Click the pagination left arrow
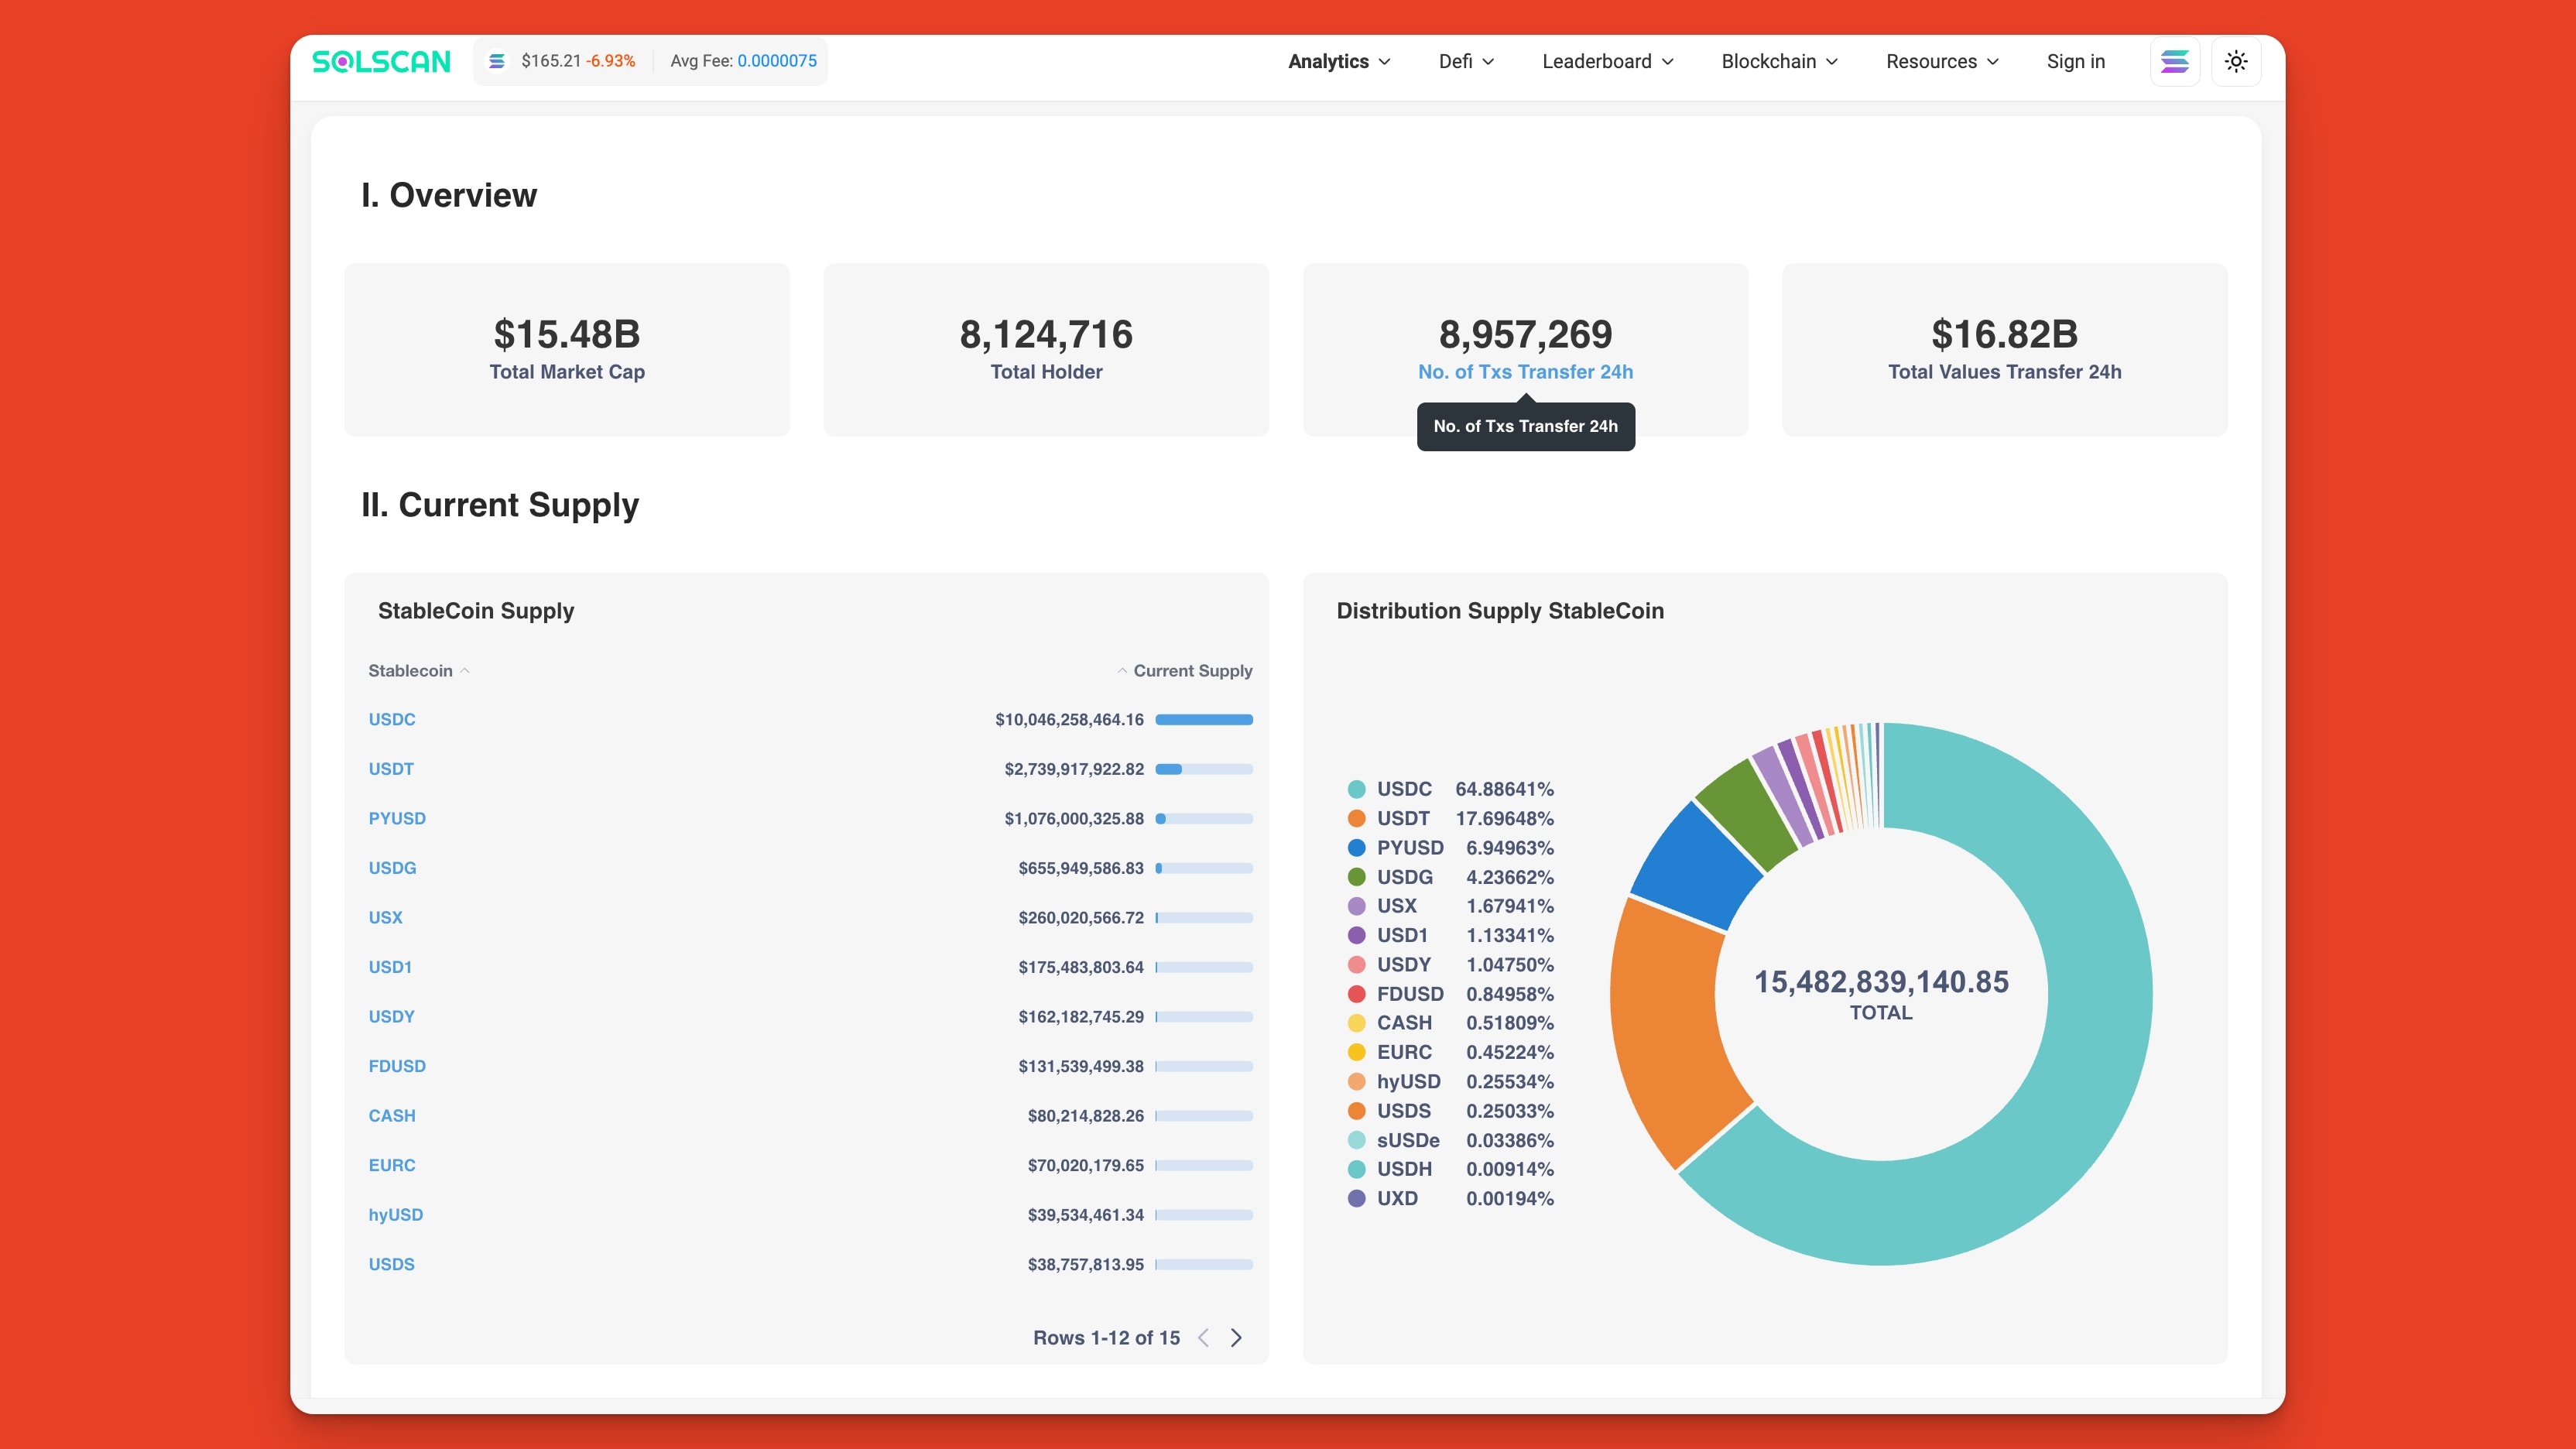 click(x=1203, y=1337)
